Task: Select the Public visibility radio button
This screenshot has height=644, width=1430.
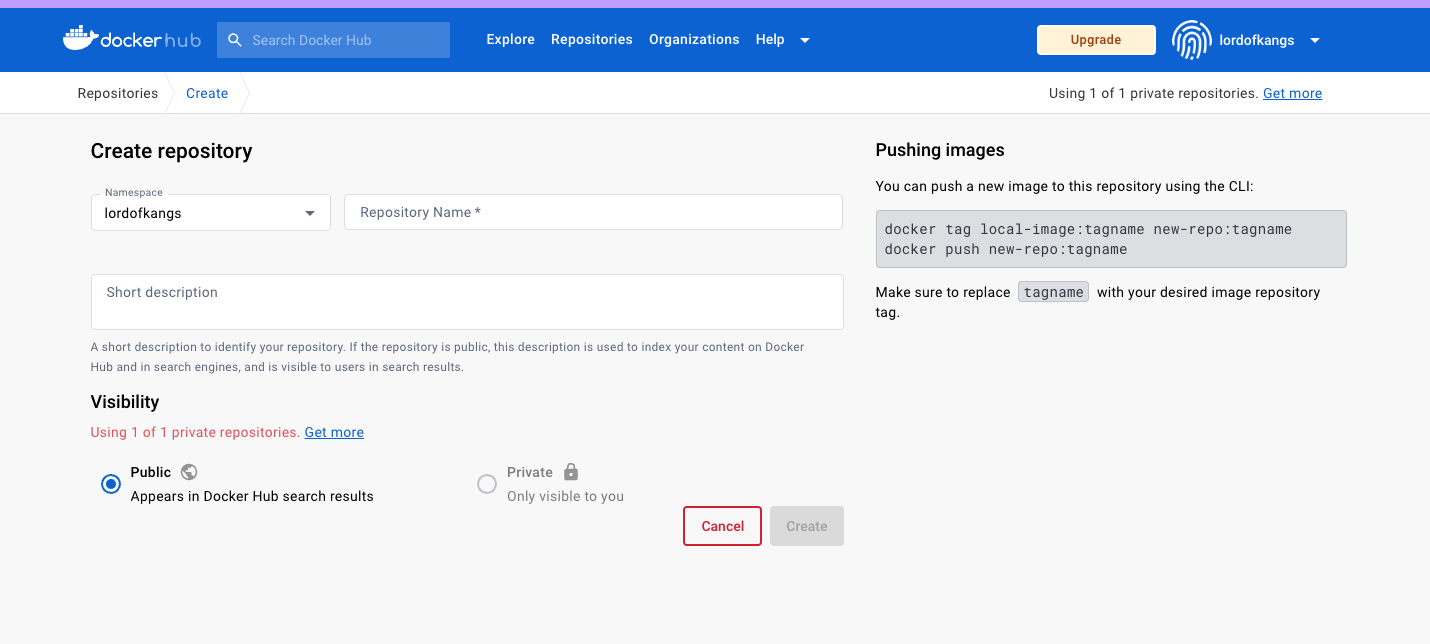Action: 111,484
